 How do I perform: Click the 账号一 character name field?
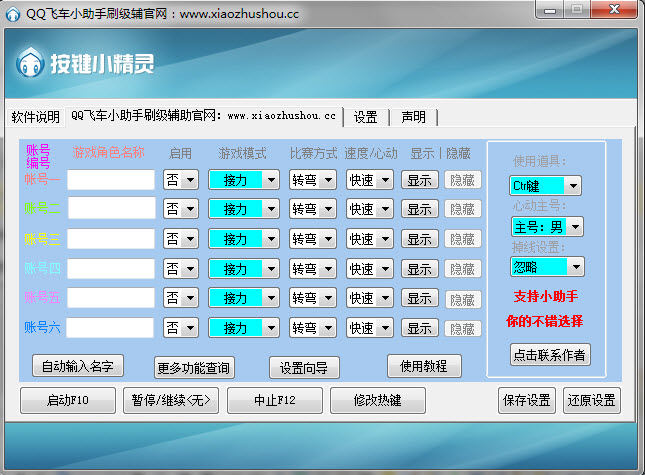pos(111,180)
